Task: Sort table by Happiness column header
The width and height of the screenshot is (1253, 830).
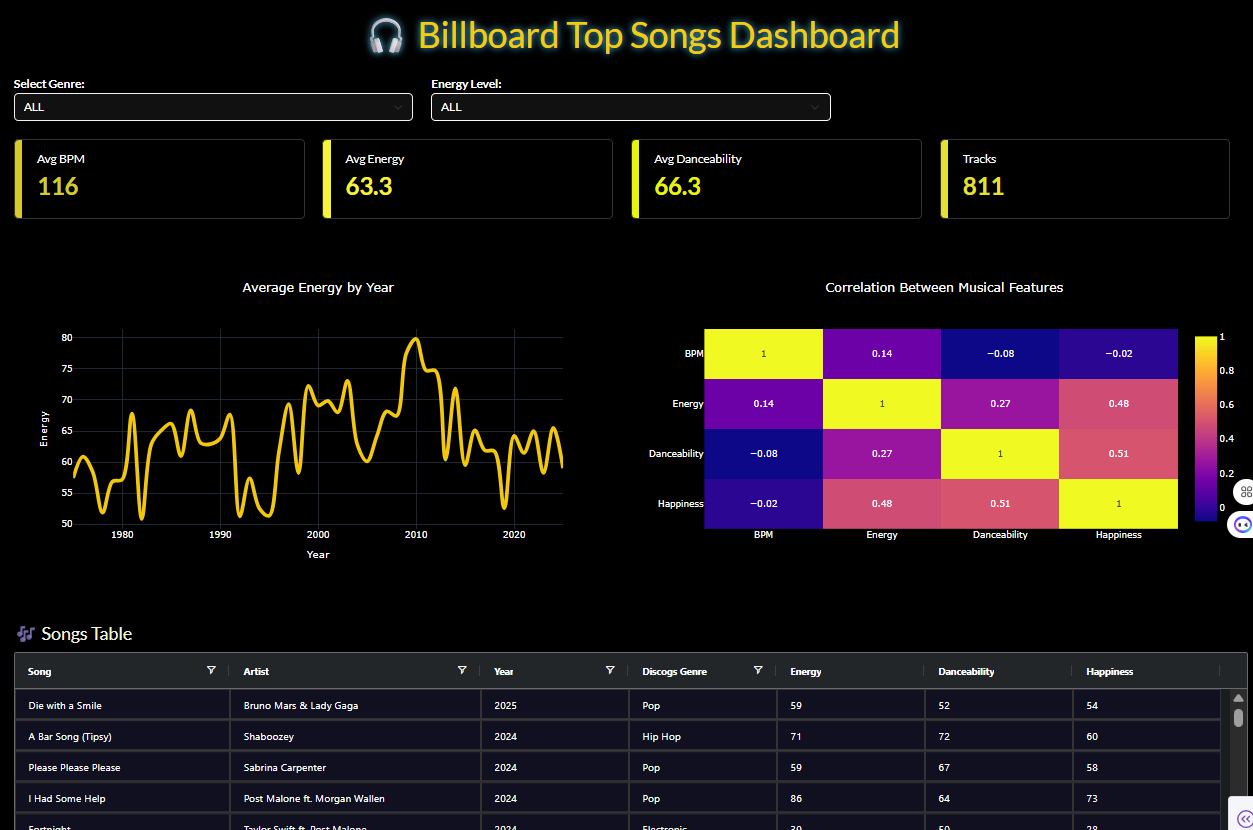Action: tap(1109, 672)
